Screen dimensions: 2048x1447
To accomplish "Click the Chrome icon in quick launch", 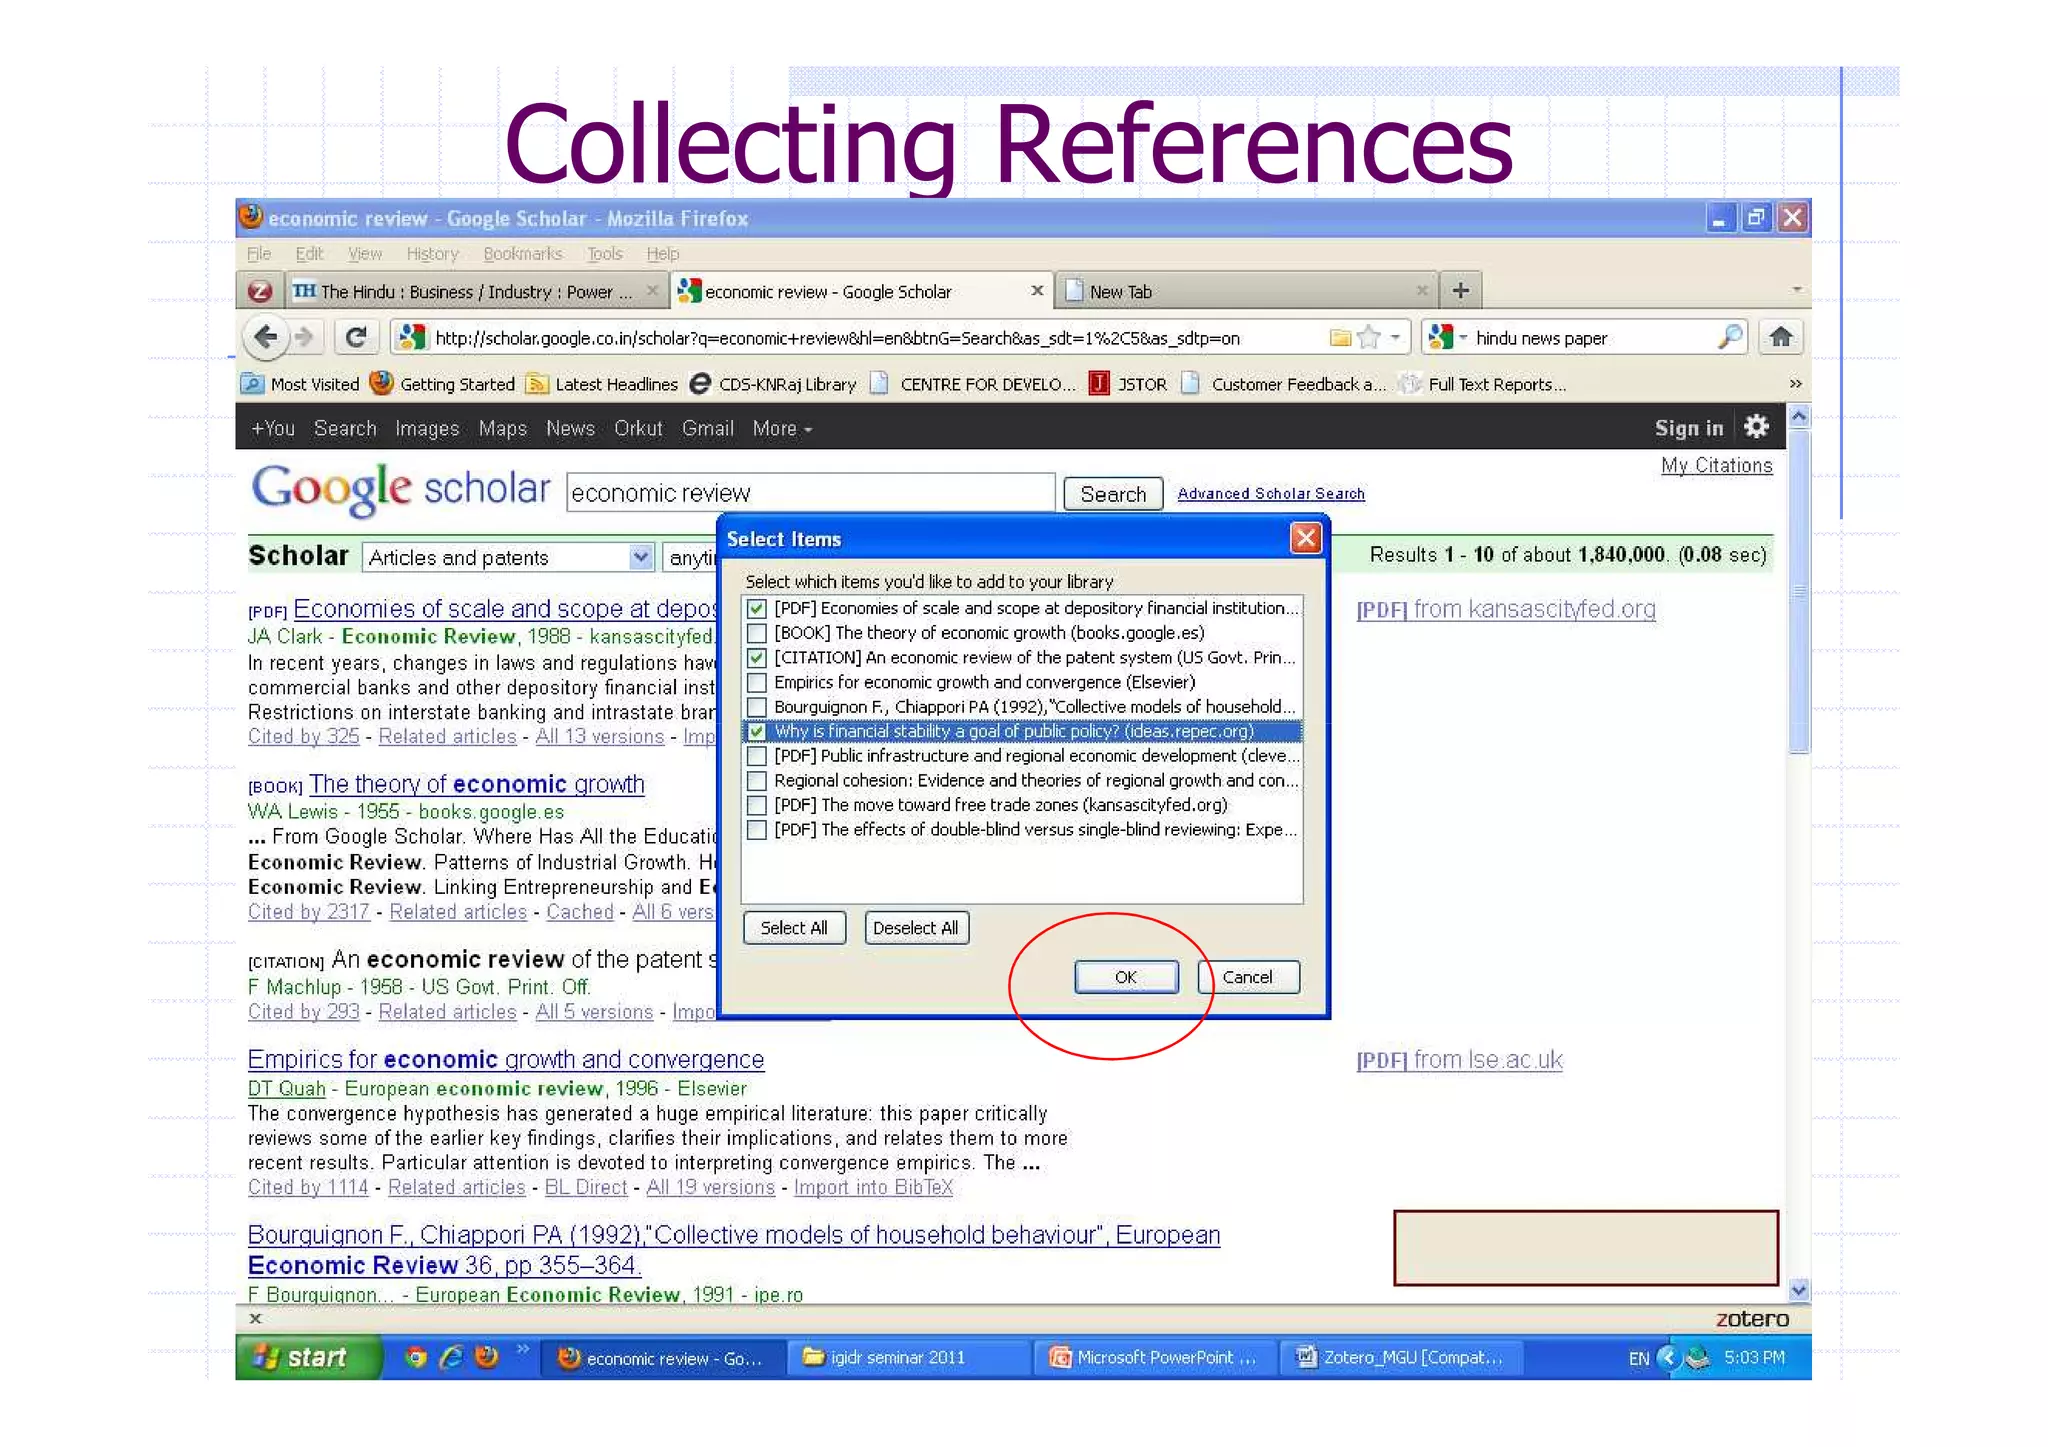I will tap(416, 1357).
